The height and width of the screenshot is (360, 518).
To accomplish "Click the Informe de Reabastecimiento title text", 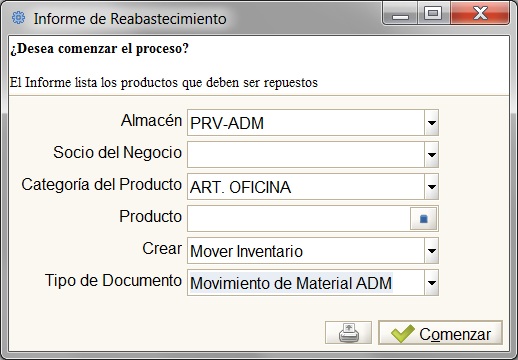I will pyautogui.click(x=130, y=19).
